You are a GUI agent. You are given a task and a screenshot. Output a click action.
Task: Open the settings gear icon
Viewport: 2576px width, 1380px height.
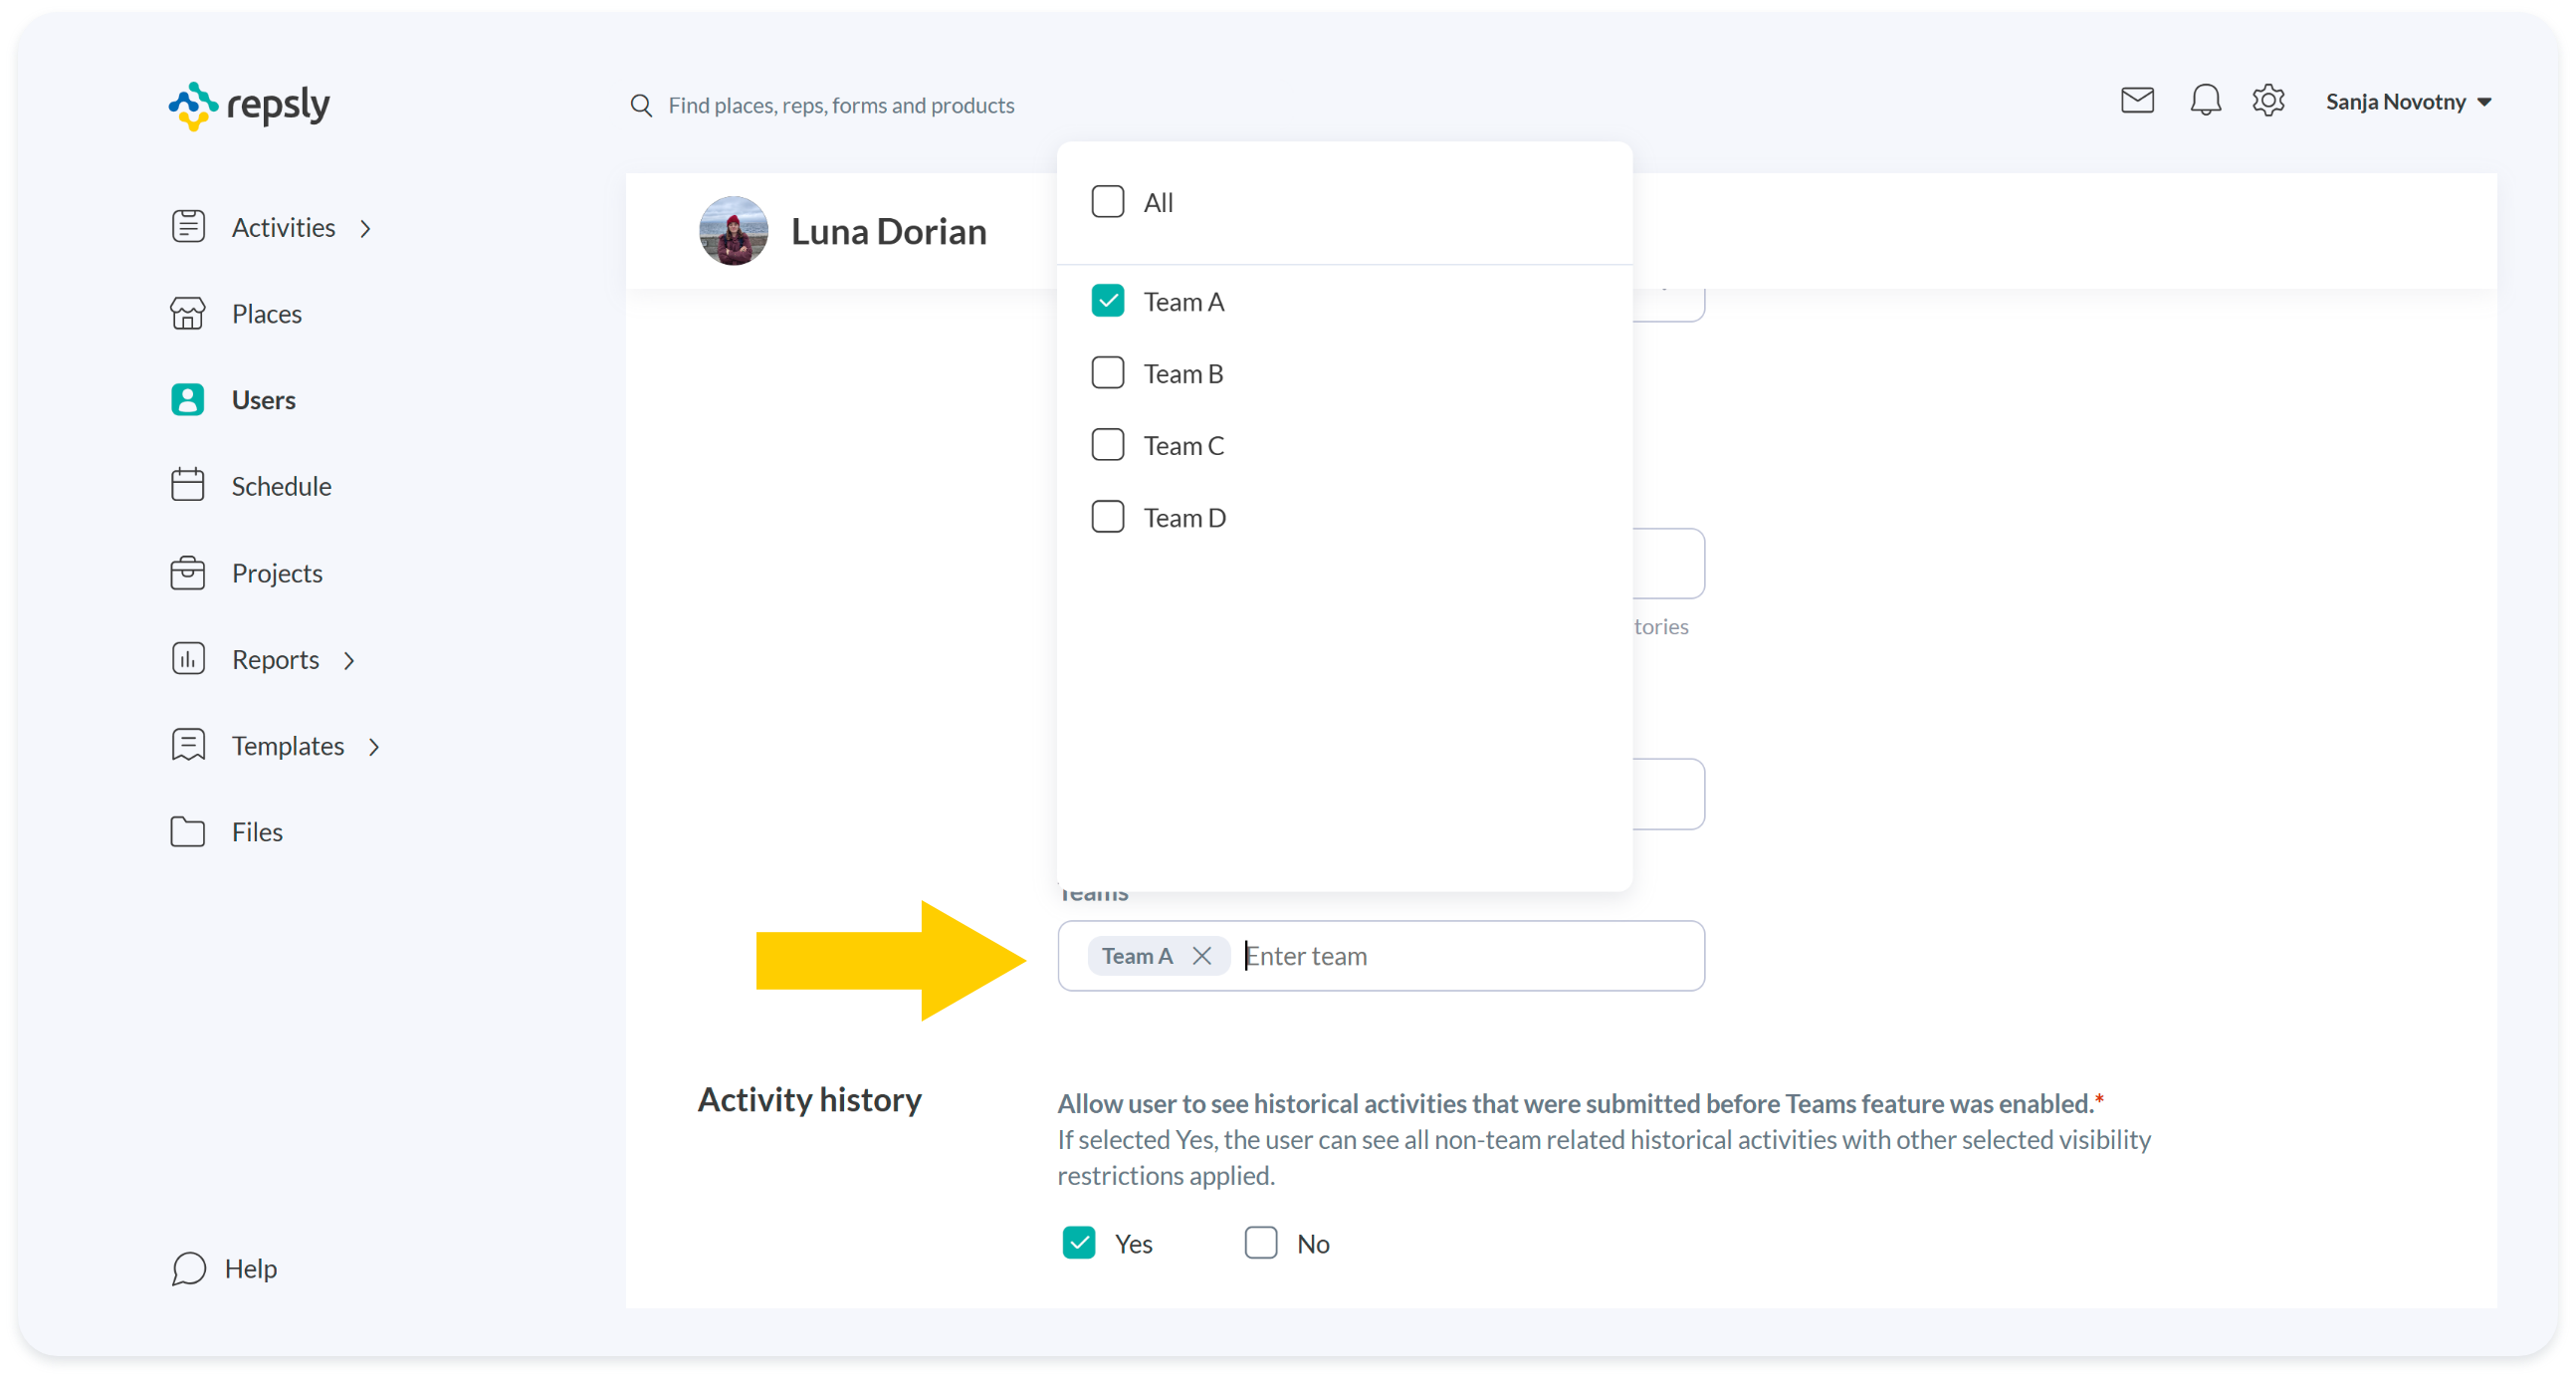coord(2268,101)
